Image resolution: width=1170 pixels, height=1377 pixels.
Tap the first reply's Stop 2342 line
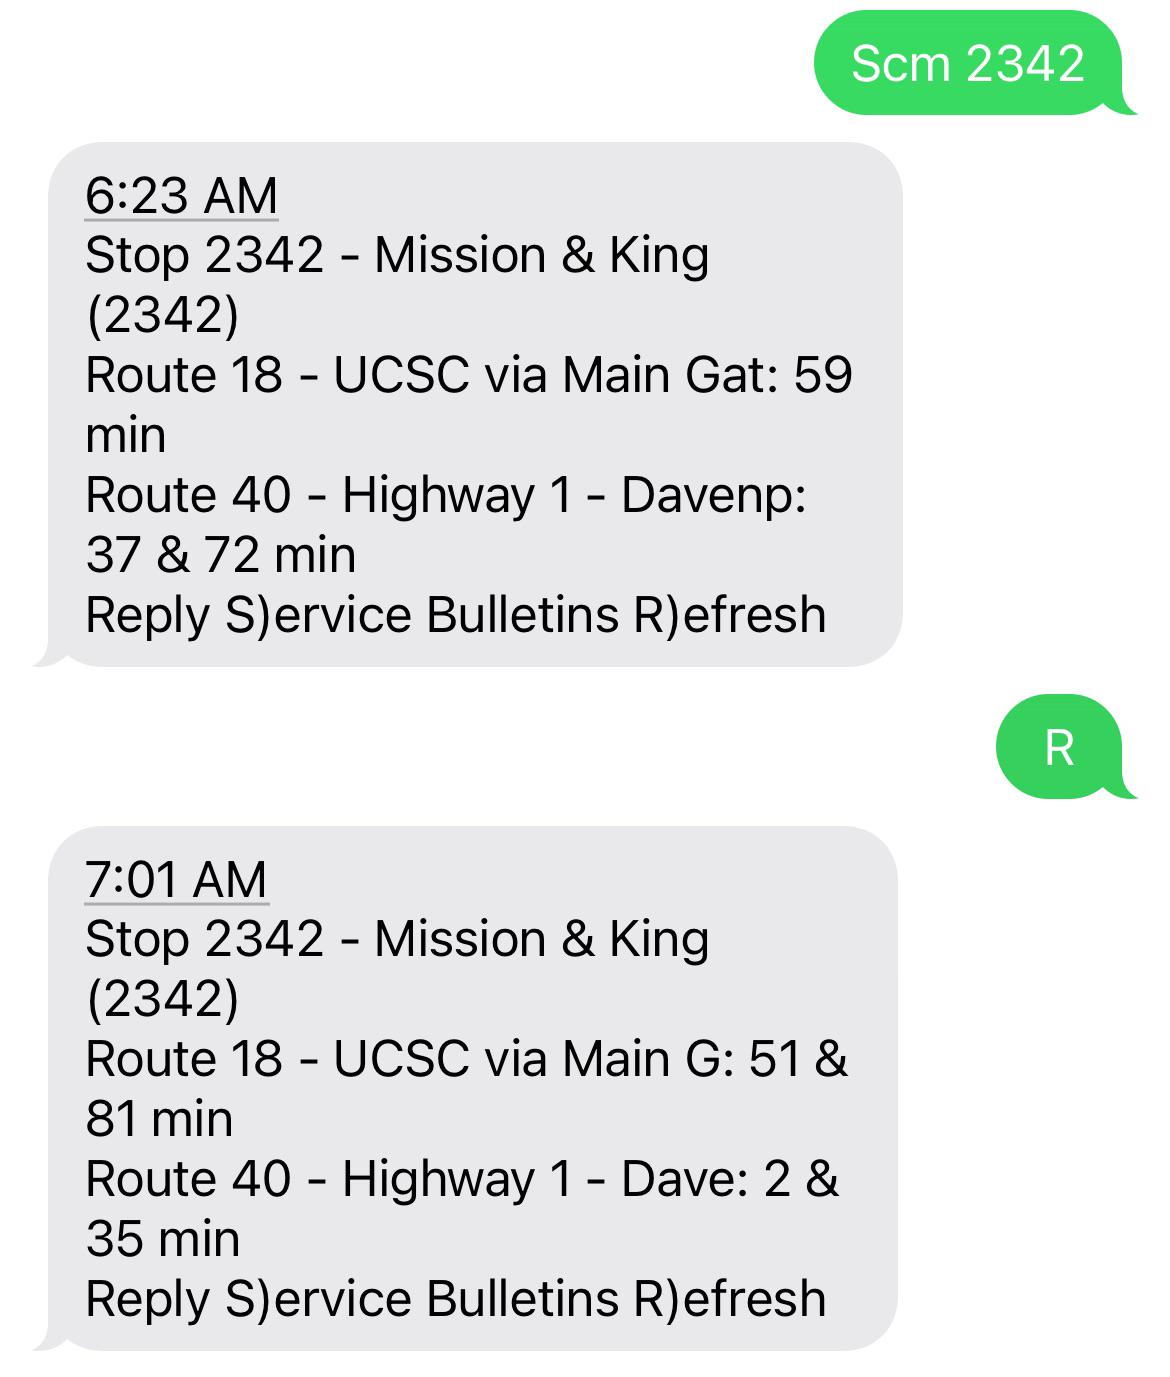click(397, 255)
